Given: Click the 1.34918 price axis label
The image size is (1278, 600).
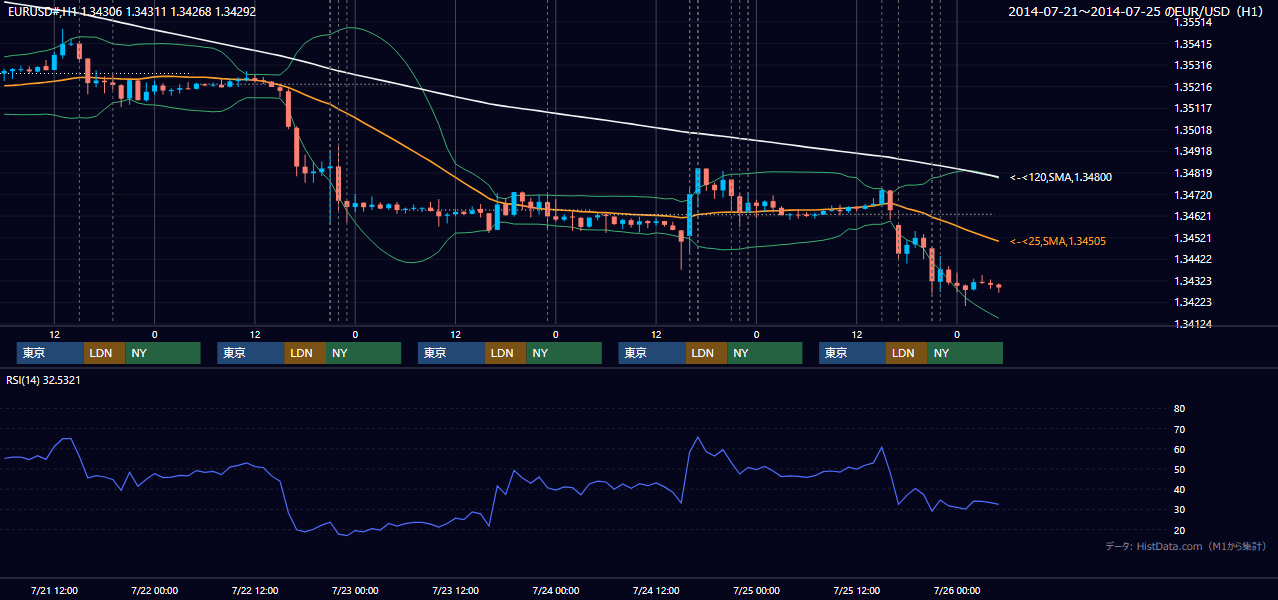Looking at the screenshot, I should pos(1192,151).
